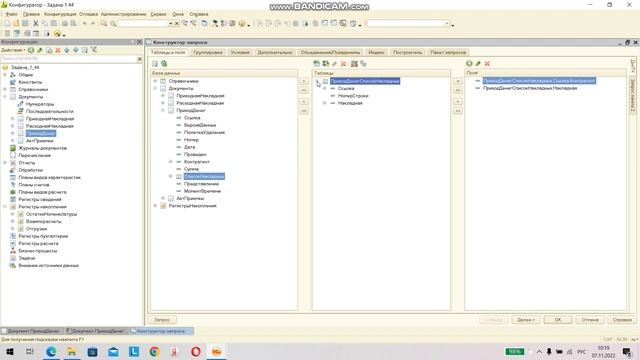The height and width of the screenshot is (360, 640).
Task: Select the Сумма field under ПриходДенег
Action: [191, 169]
